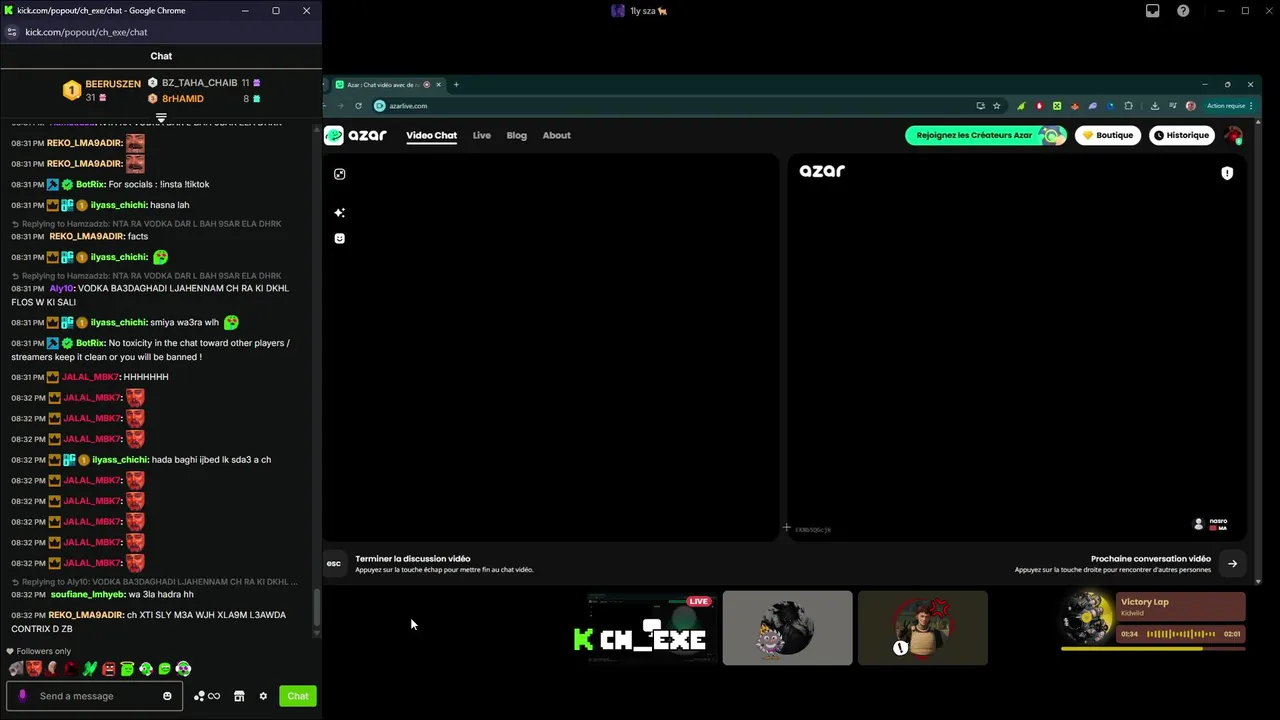Viewport: 1280px width, 720px height.
Task: Click BotRix name on the socials message
Action: coord(90,184)
